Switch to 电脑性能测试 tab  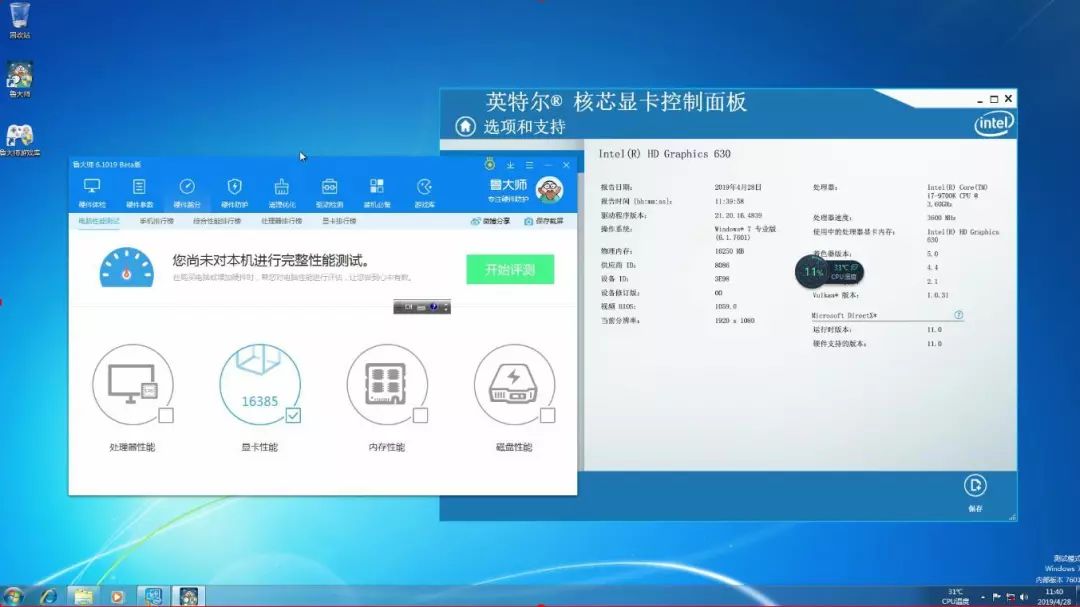[98, 221]
